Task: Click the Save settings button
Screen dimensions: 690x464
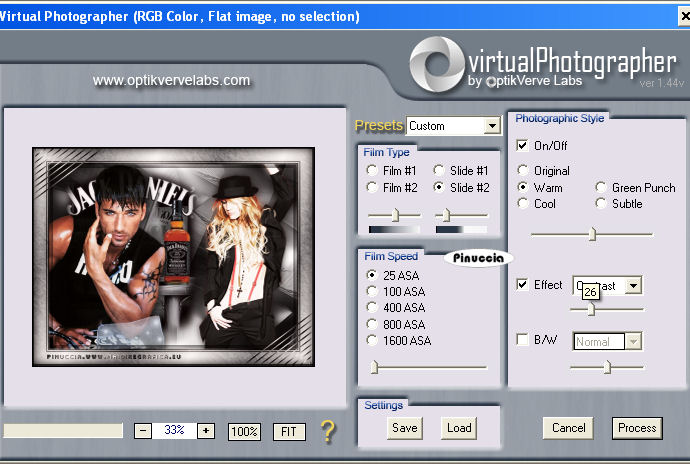Action: click(x=405, y=428)
